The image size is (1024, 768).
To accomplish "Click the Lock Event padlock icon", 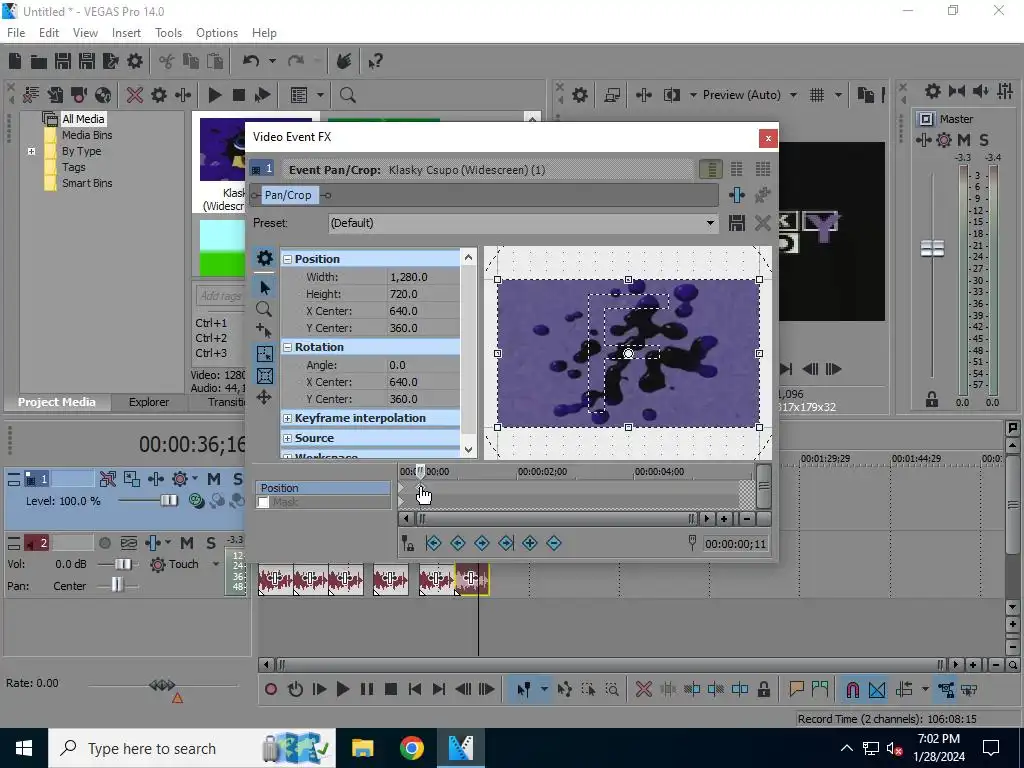I will [x=763, y=689].
